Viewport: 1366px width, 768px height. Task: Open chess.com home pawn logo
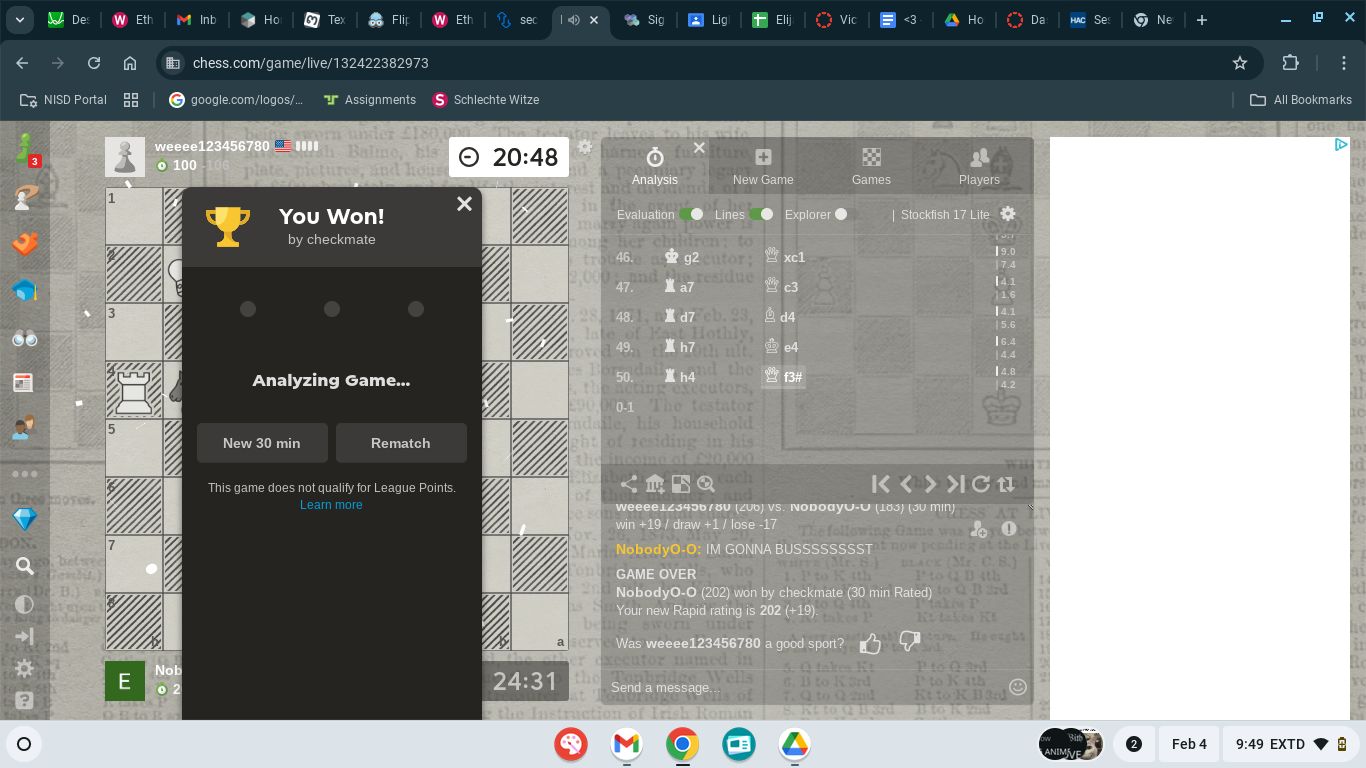click(x=25, y=149)
